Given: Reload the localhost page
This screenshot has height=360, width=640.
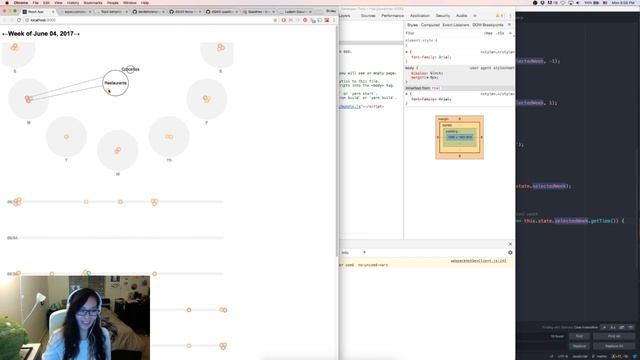Looking at the screenshot, I should pyautogui.click(x=19, y=20).
